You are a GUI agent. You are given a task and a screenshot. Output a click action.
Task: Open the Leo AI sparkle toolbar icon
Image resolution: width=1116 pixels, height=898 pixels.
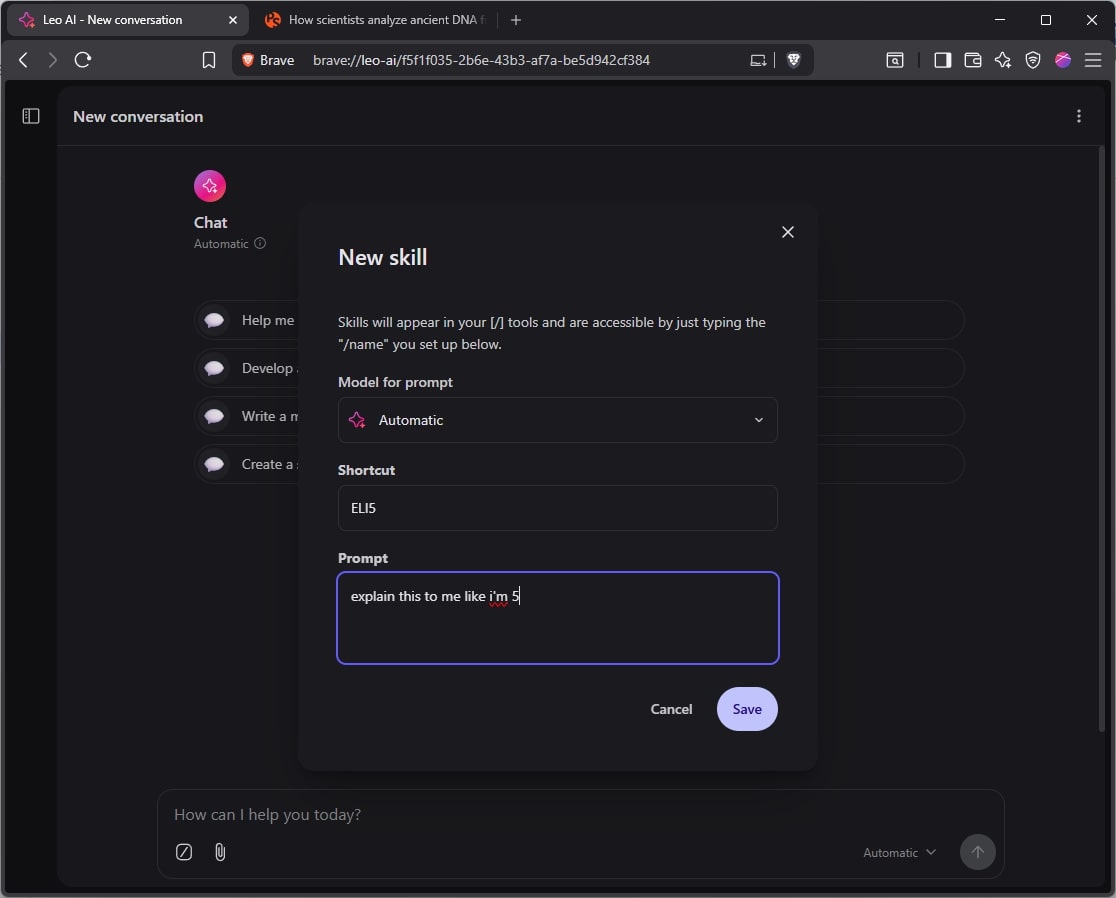1002,60
